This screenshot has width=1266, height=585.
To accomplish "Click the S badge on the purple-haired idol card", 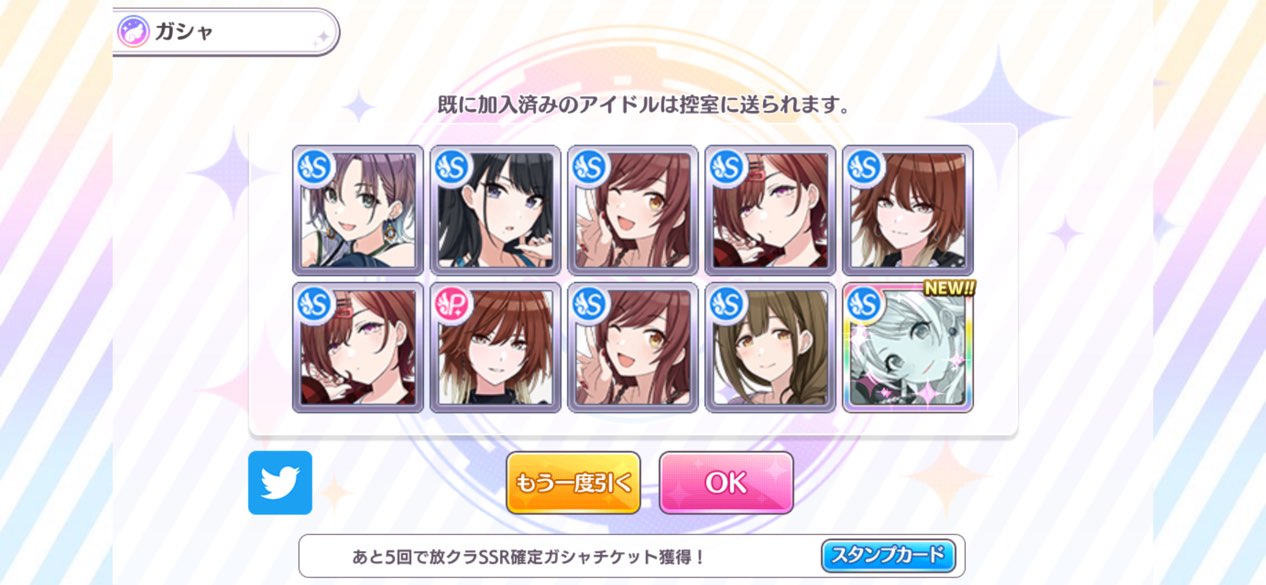I will 314,167.
